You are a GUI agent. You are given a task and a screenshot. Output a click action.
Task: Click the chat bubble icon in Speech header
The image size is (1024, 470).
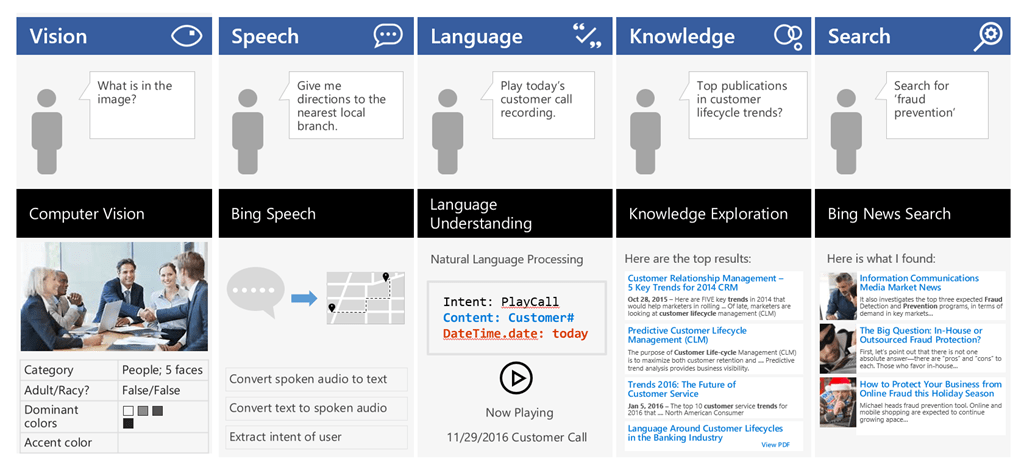point(388,36)
